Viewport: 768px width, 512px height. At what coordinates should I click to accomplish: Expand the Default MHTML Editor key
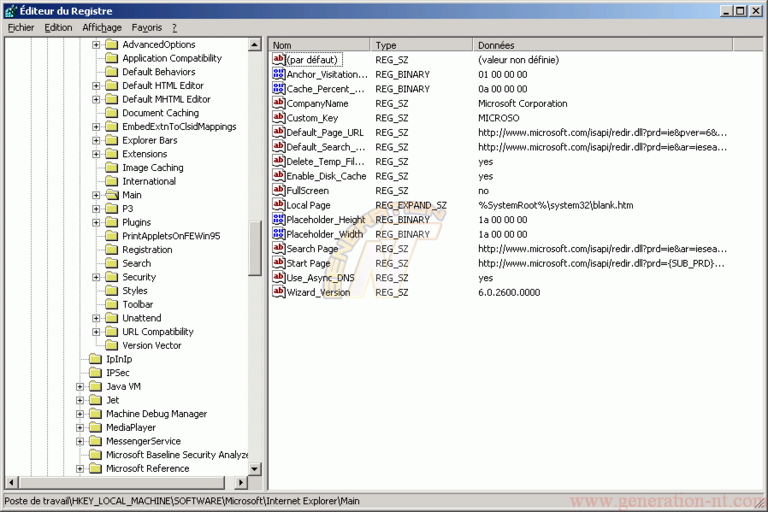pyautogui.click(x=96, y=99)
